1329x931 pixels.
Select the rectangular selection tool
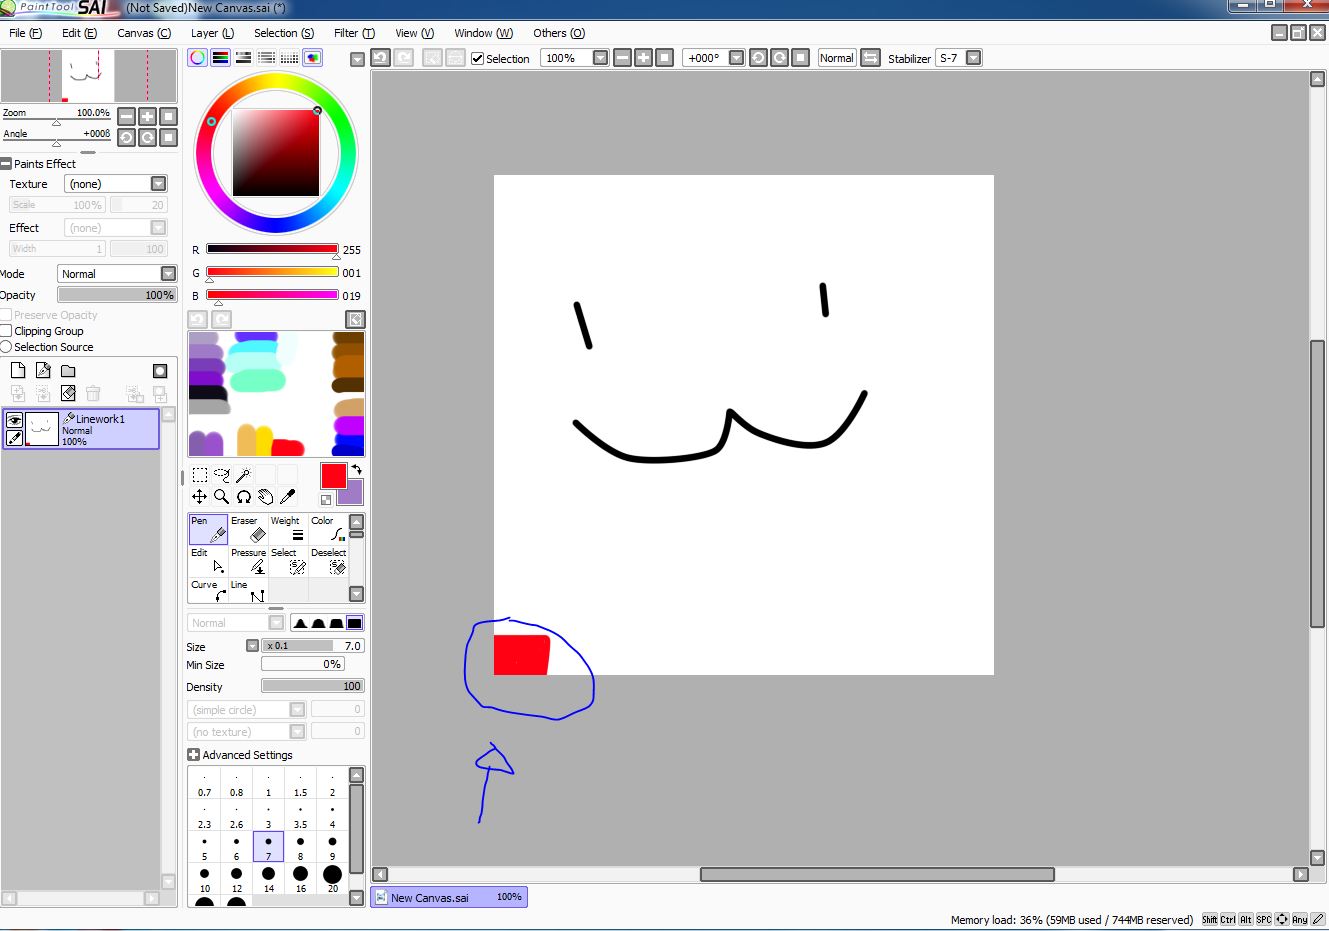tap(199, 475)
